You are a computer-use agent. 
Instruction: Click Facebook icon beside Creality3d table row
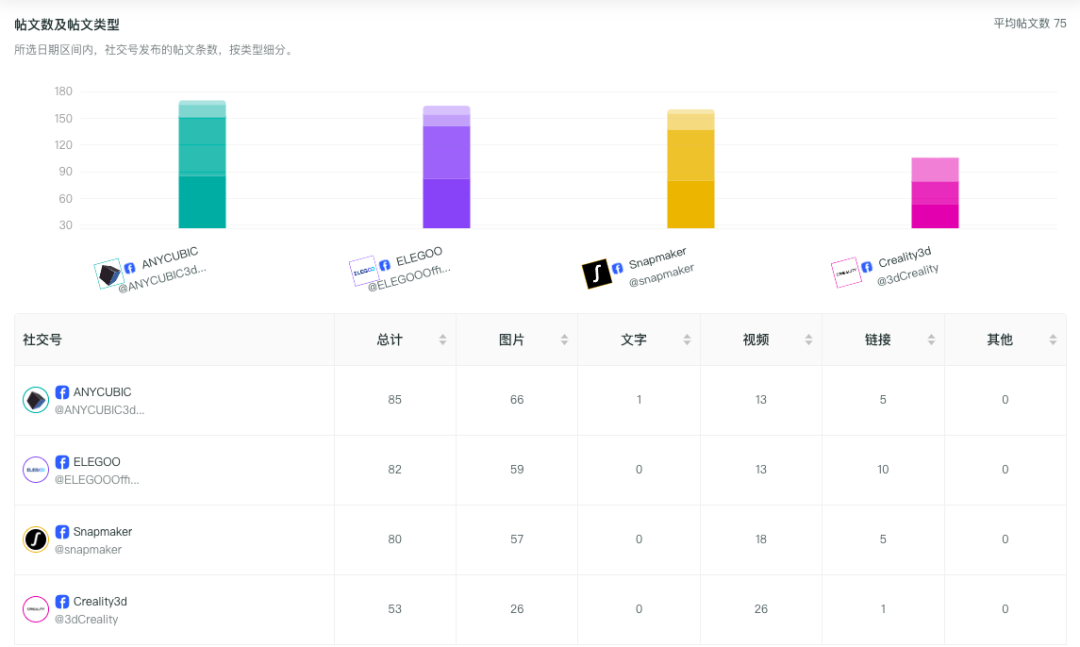point(62,602)
